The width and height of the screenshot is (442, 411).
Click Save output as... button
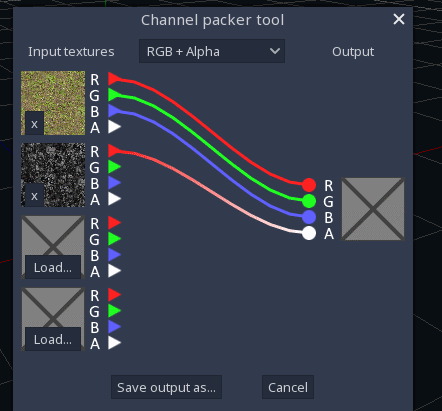click(166, 387)
